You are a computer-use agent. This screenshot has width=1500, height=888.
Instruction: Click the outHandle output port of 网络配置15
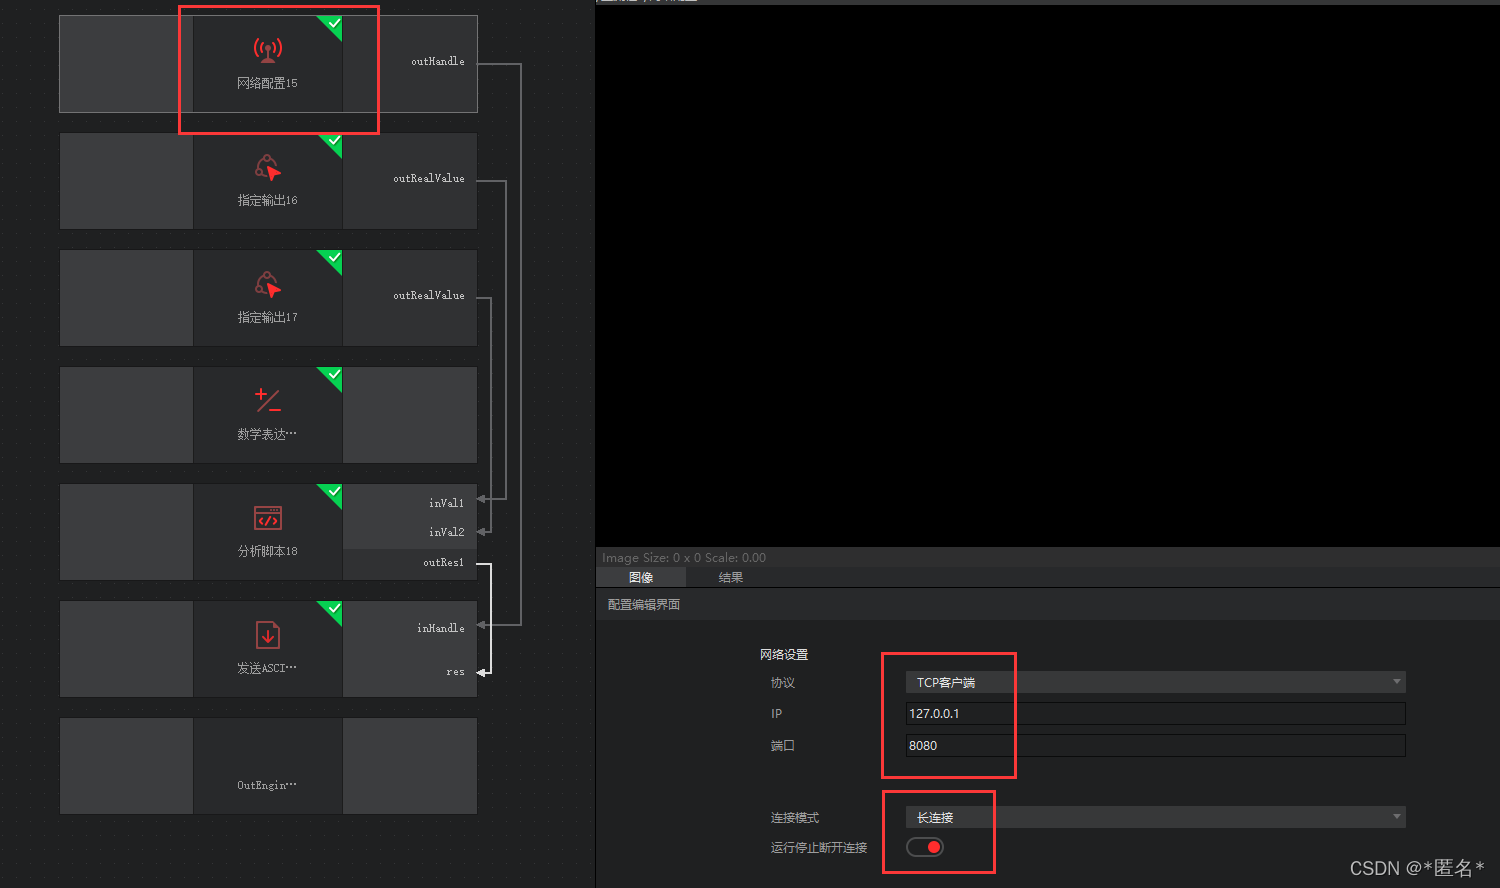(x=438, y=62)
